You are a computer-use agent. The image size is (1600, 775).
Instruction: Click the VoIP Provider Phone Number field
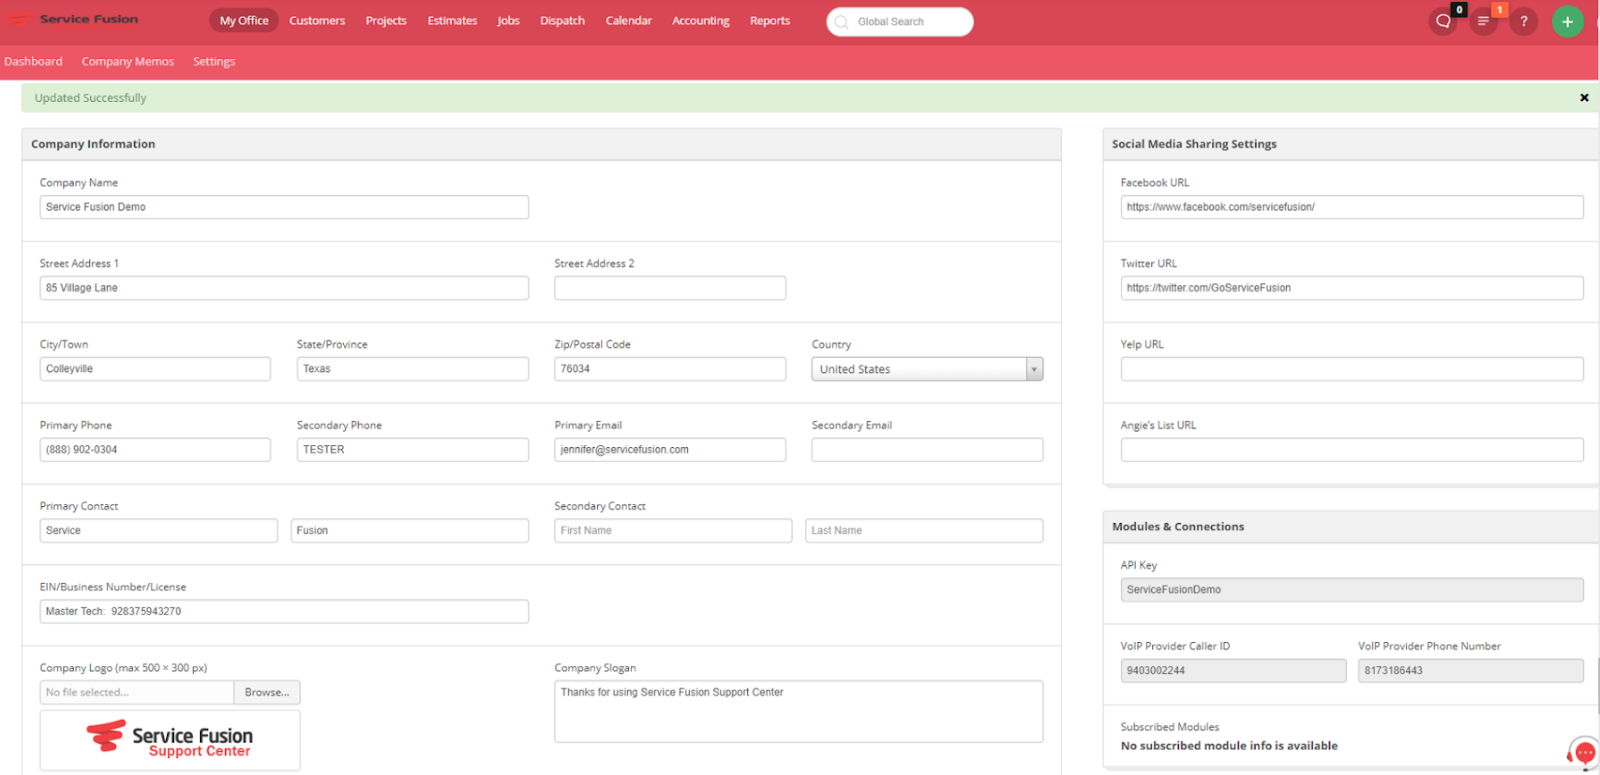tap(1471, 671)
